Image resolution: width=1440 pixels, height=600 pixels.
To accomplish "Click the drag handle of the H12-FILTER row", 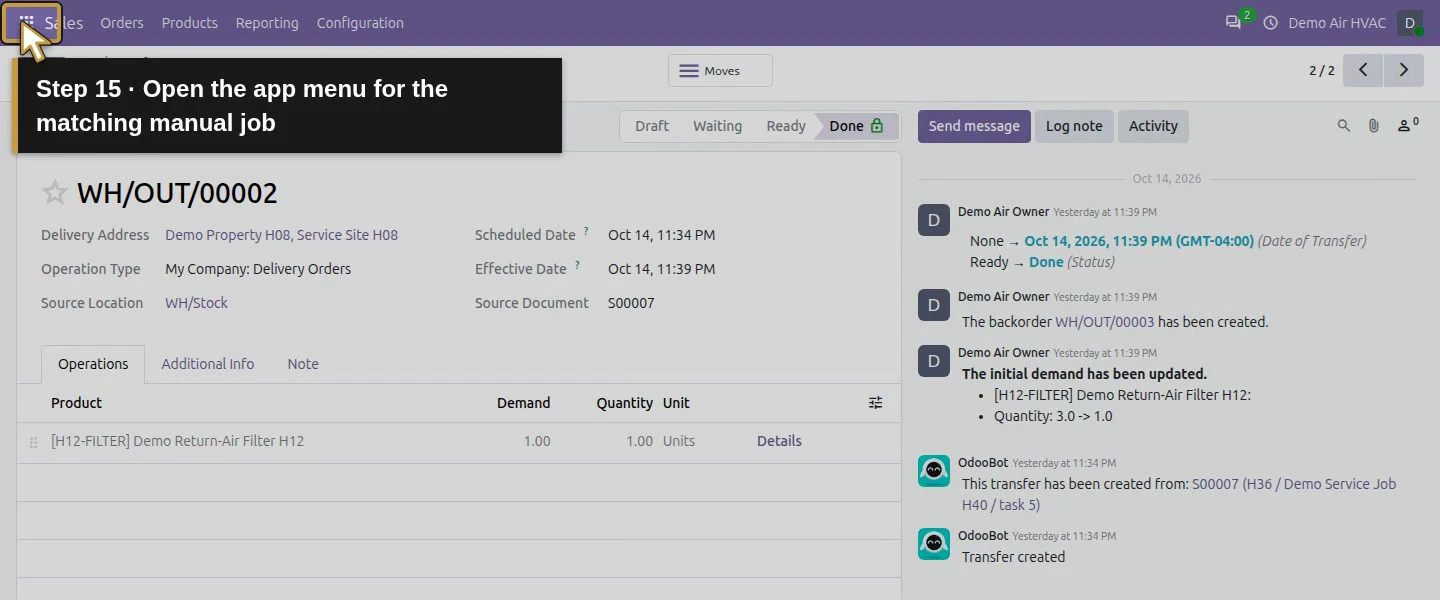I will 33,442.
